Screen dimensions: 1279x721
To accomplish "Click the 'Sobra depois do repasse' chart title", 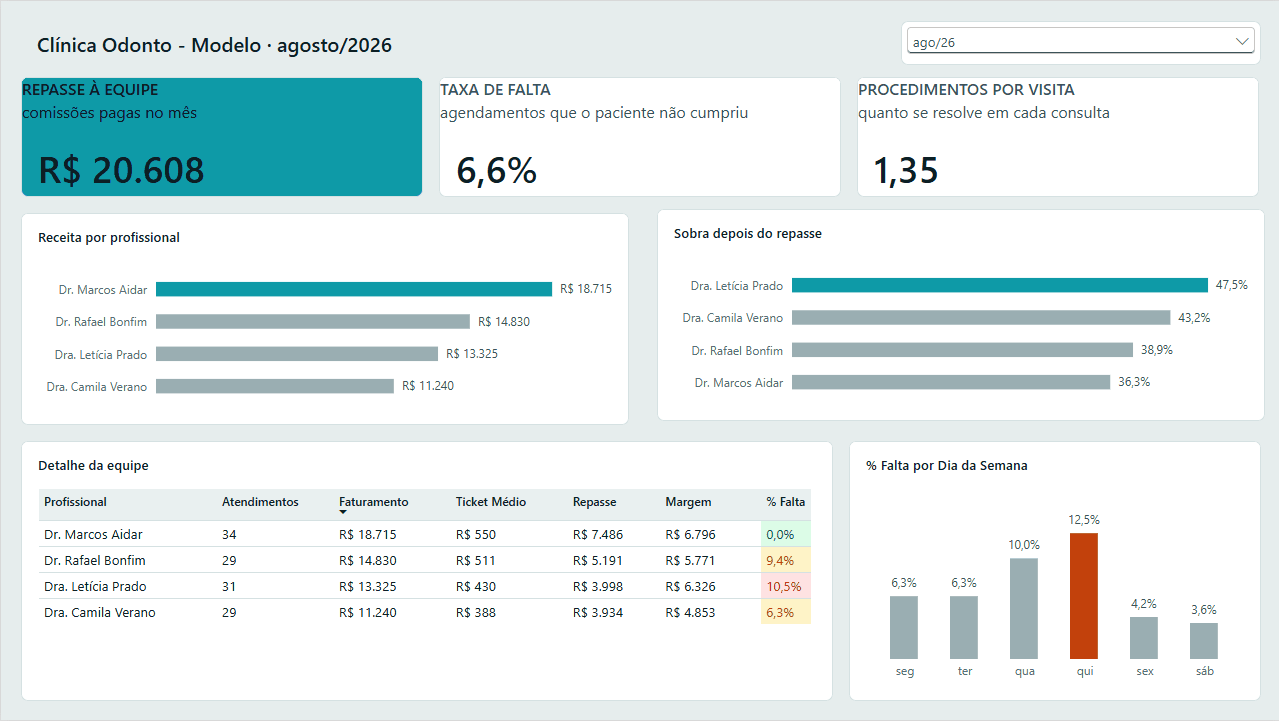I will [748, 234].
